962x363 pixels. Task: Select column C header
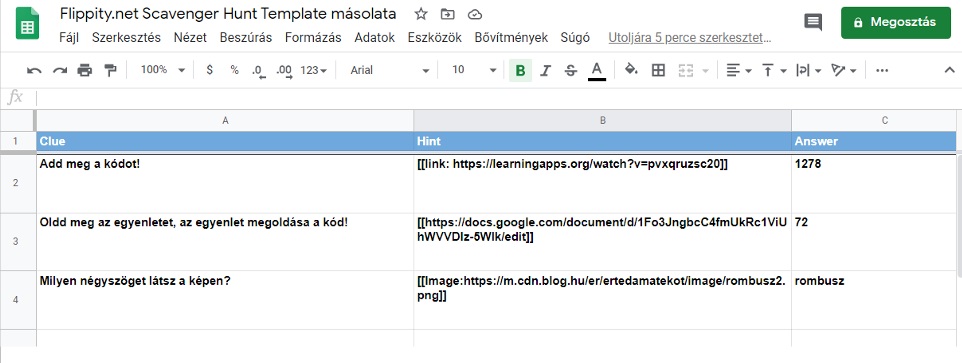coord(874,121)
